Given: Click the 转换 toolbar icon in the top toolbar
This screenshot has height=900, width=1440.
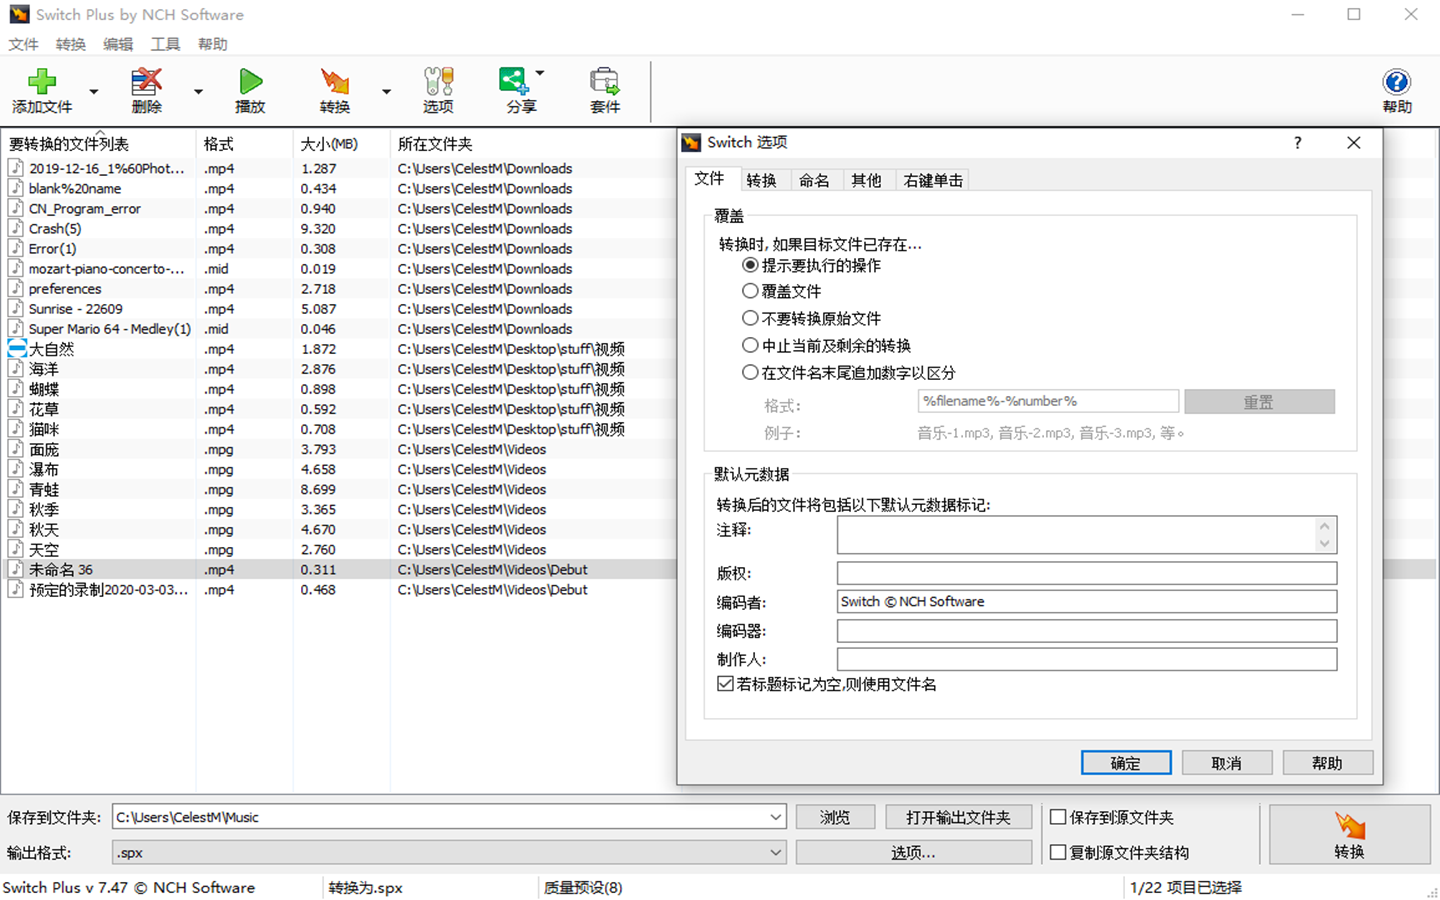Looking at the screenshot, I should (x=335, y=90).
